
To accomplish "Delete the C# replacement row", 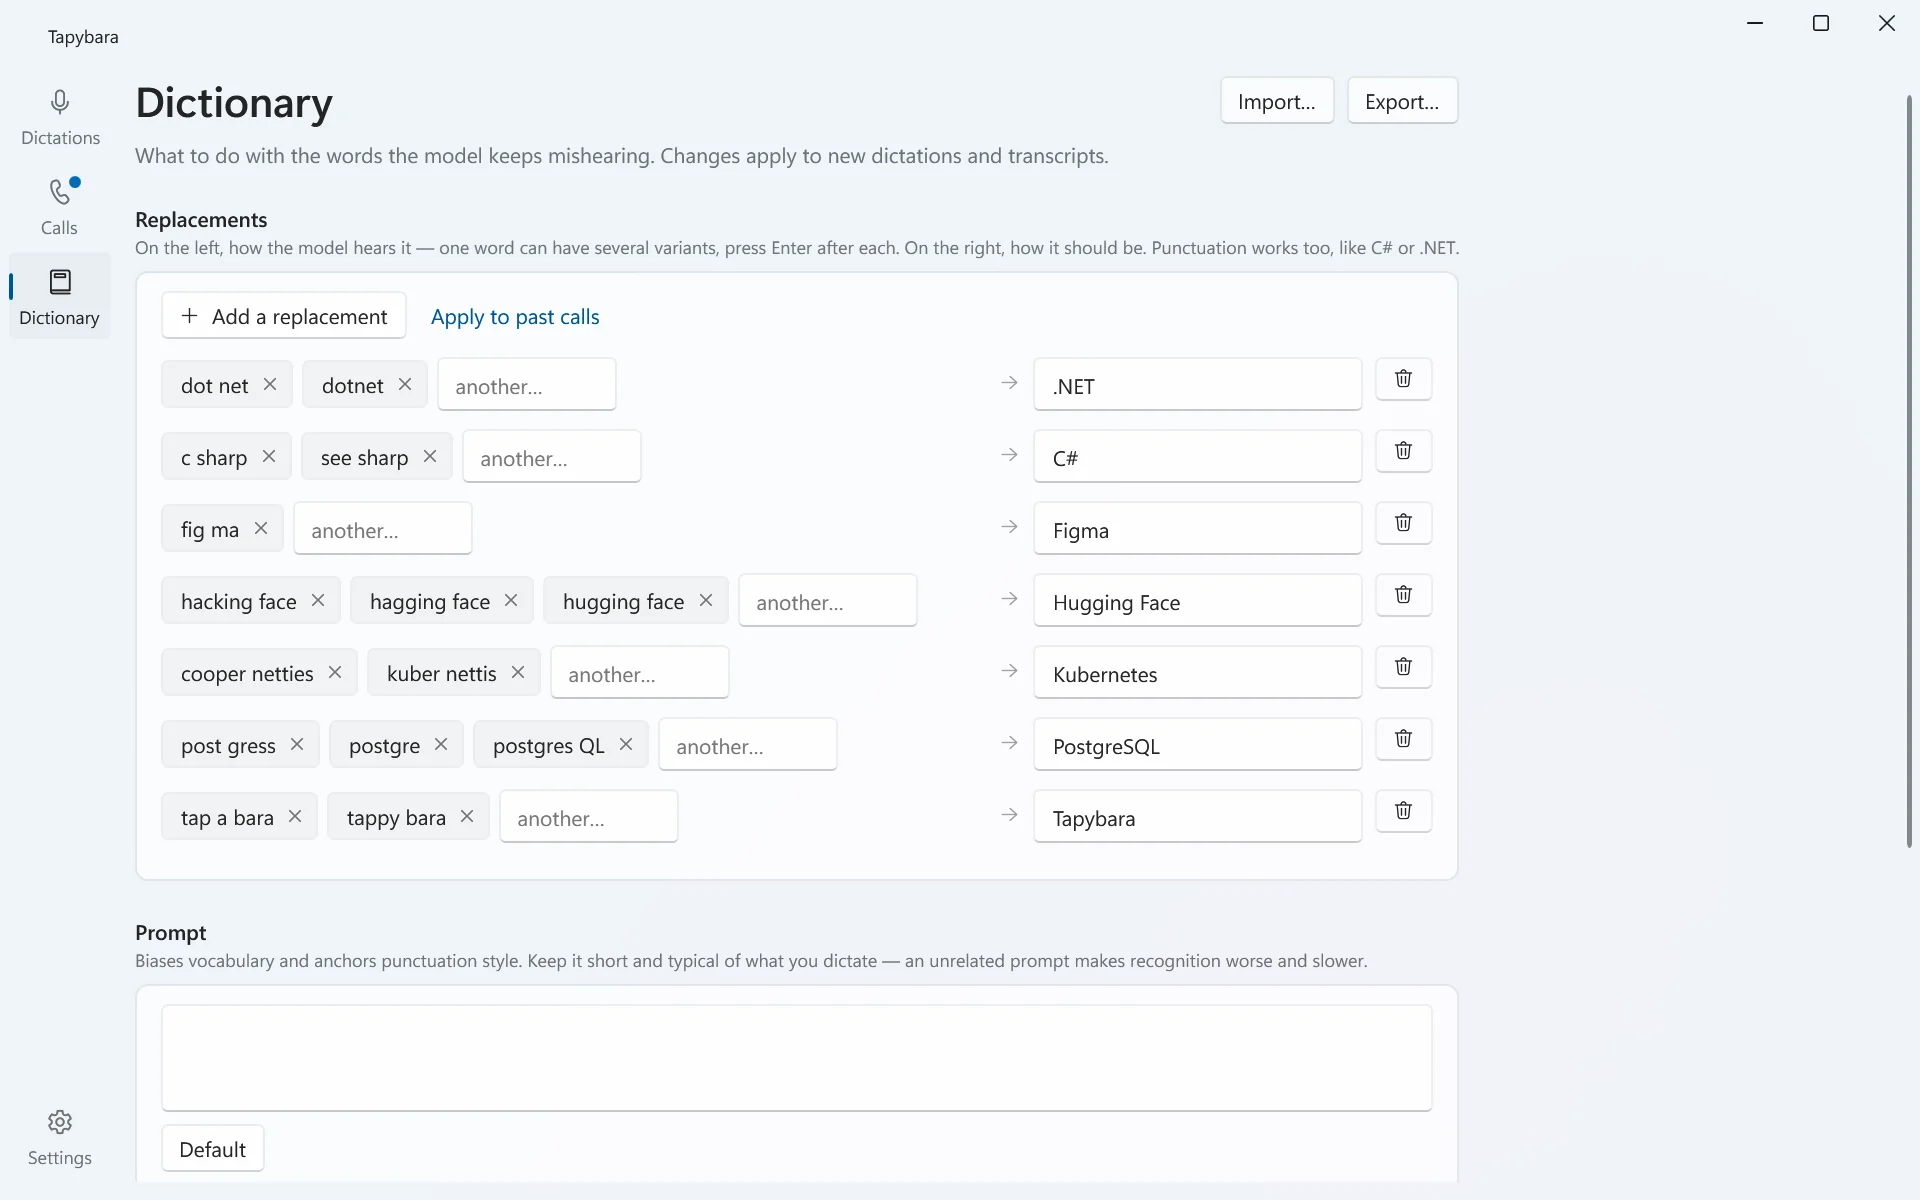I will pyautogui.click(x=1403, y=451).
